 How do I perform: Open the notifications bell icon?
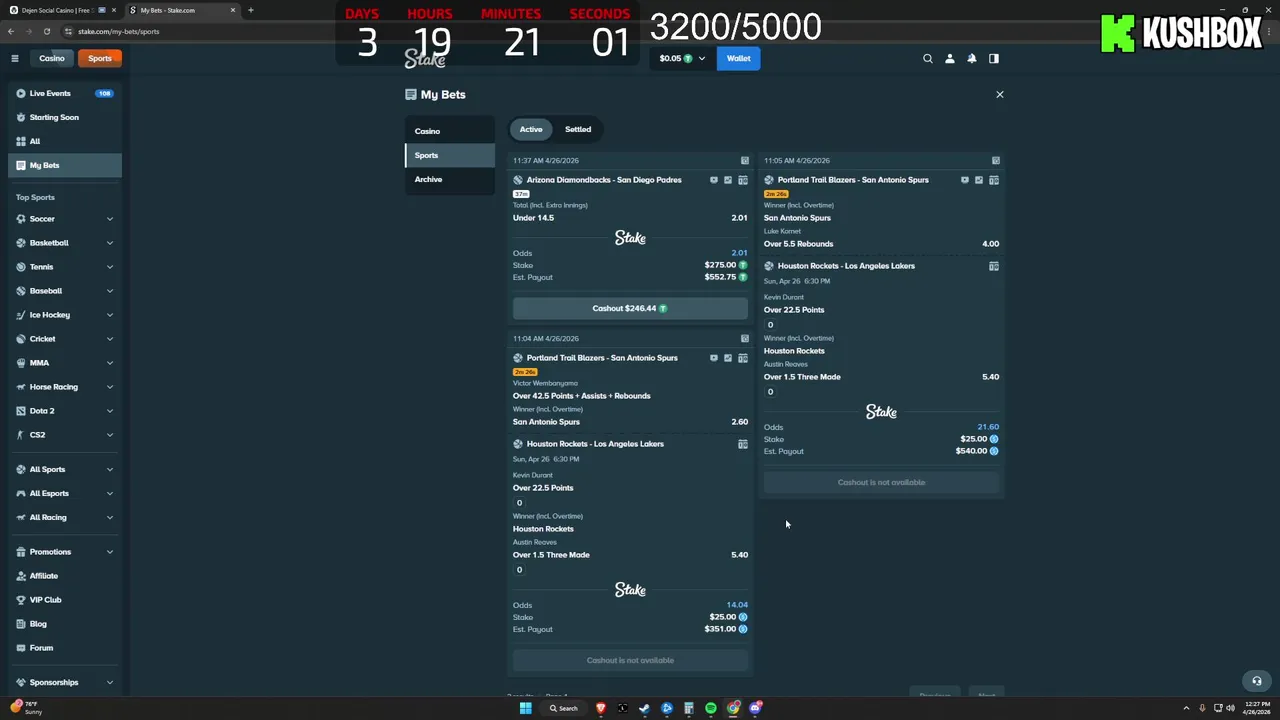(972, 58)
